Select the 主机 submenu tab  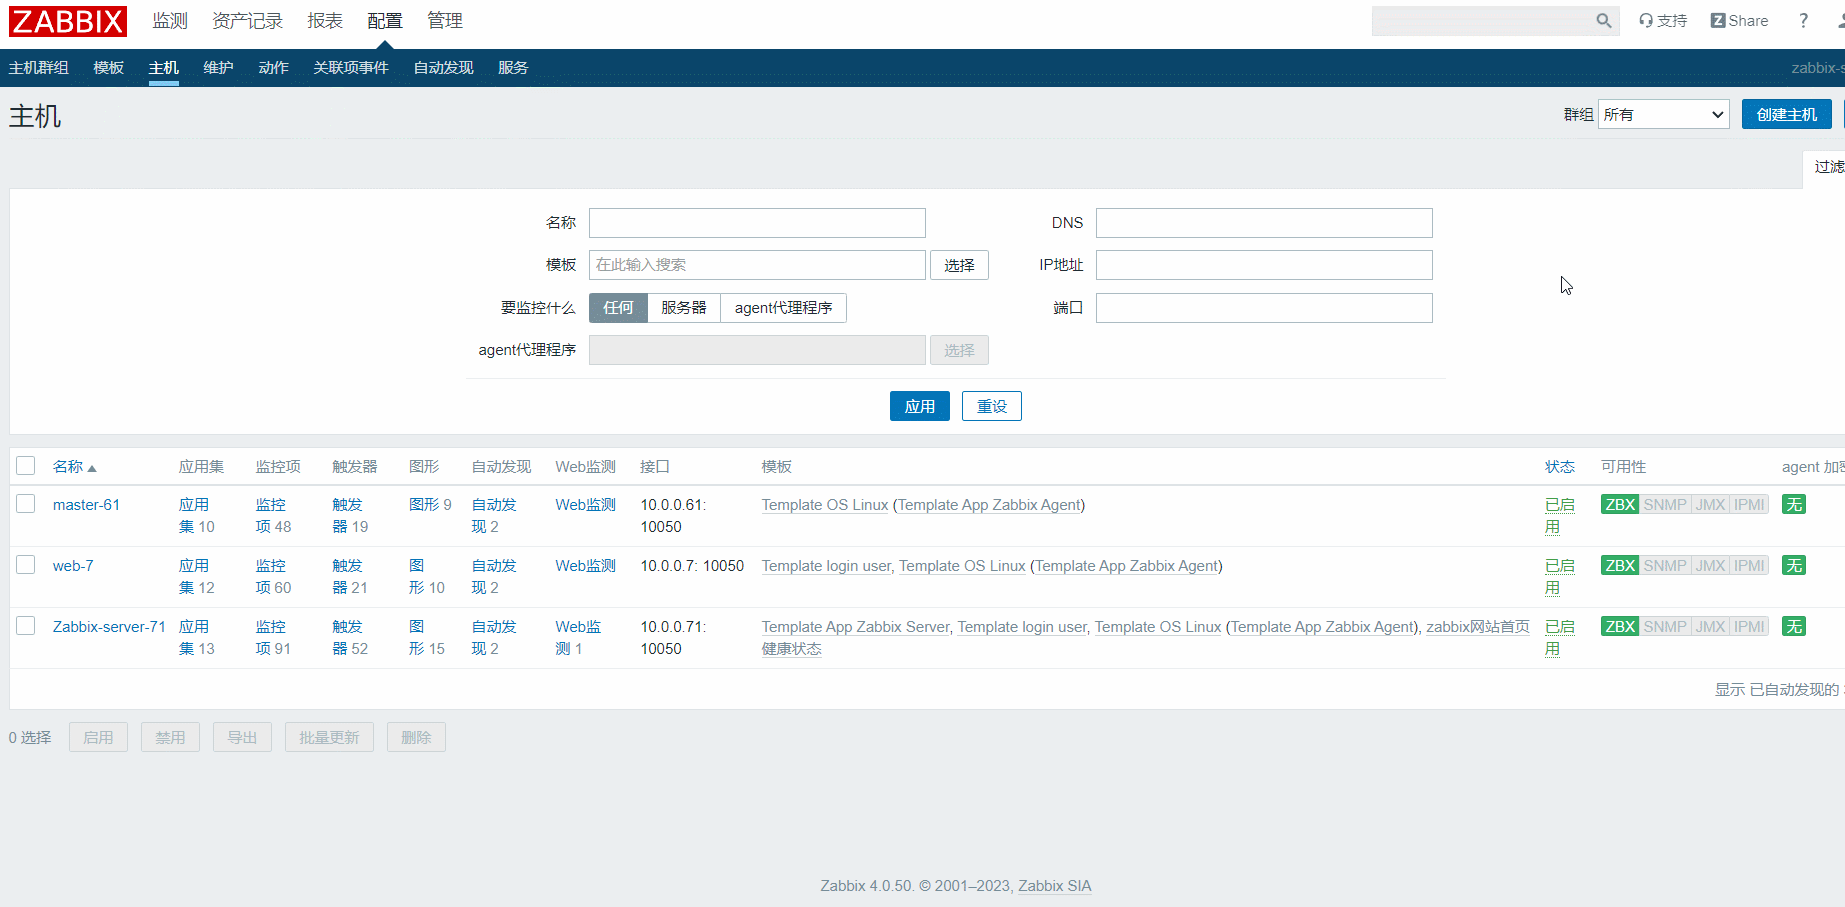[164, 68]
